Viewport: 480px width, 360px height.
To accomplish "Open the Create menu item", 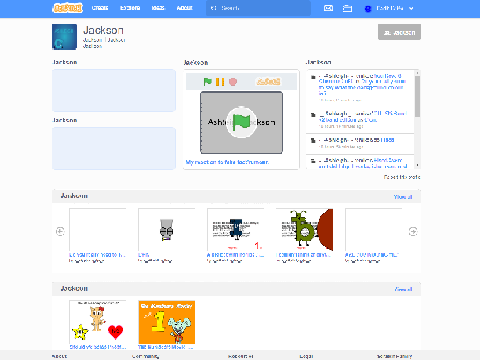I will click(100, 8).
